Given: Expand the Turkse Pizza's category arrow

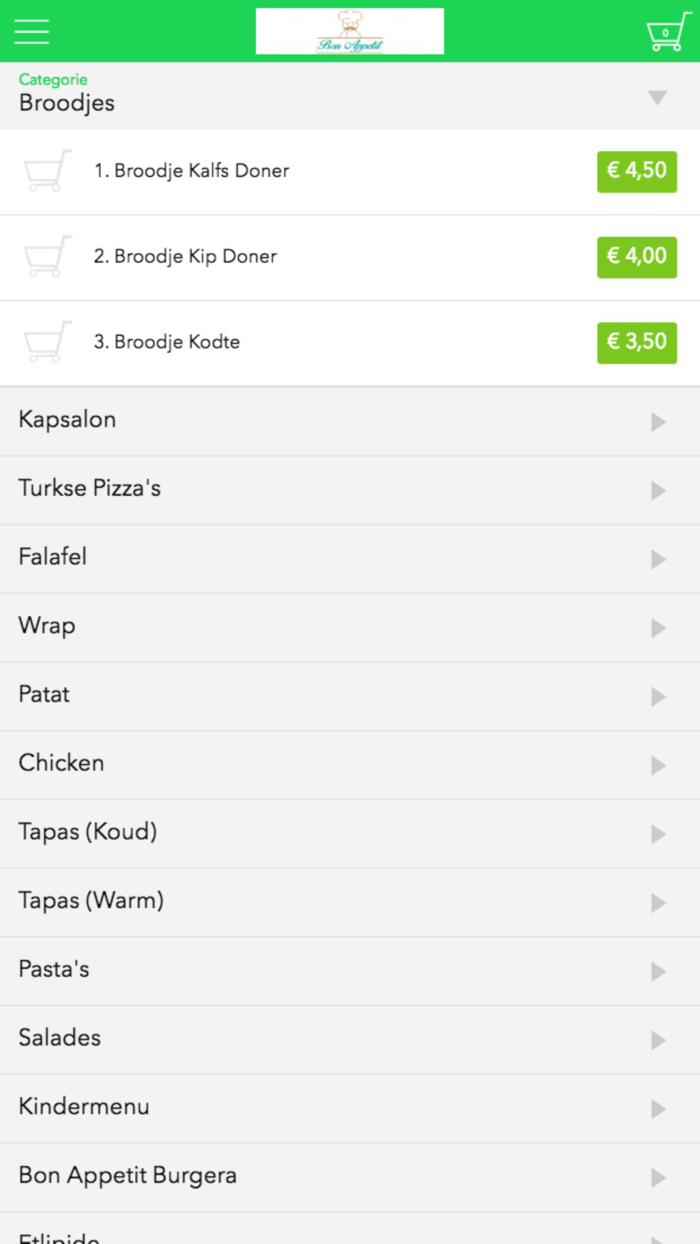Looking at the screenshot, I should (x=658, y=490).
